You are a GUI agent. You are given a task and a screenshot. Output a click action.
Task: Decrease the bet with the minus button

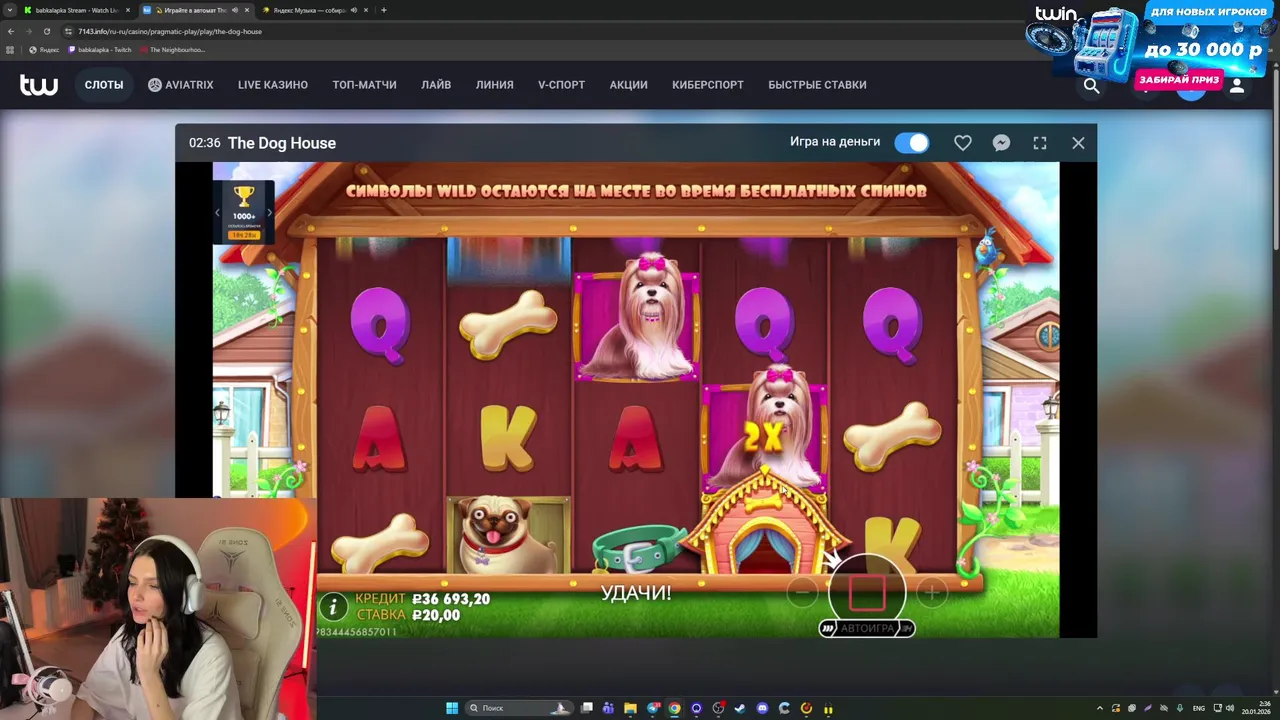click(x=802, y=593)
